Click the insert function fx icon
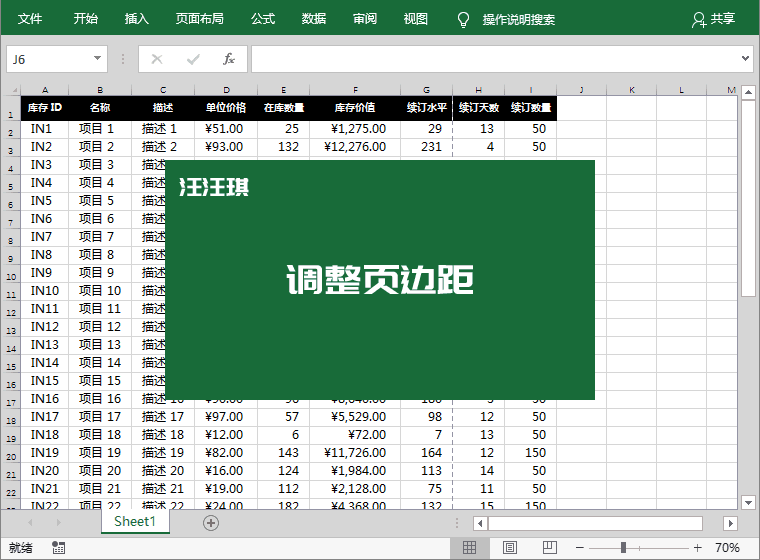The height and width of the screenshot is (560, 760). tap(229, 59)
